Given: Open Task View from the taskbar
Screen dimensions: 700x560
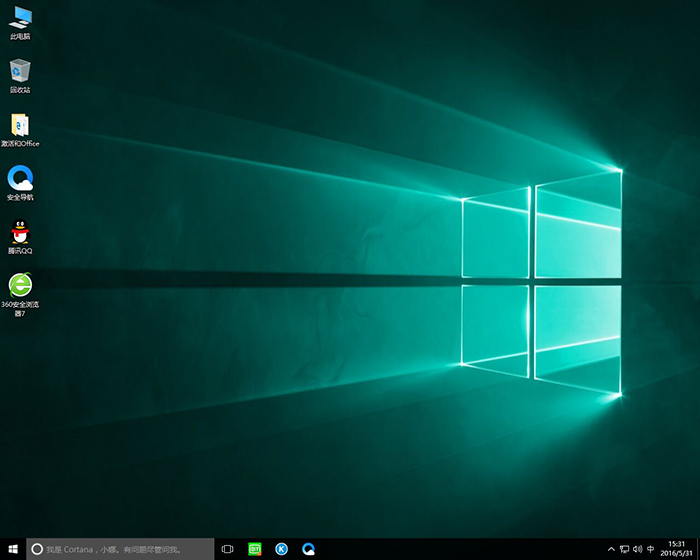Looking at the screenshot, I should point(228,549).
